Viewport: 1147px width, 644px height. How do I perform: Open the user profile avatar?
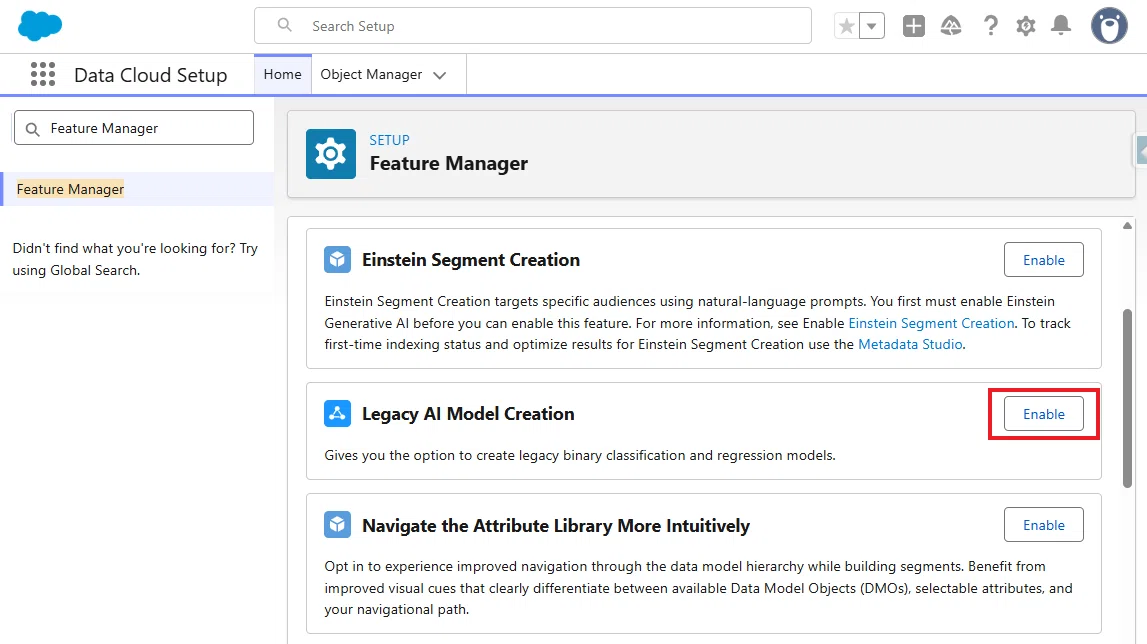tap(1109, 26)
